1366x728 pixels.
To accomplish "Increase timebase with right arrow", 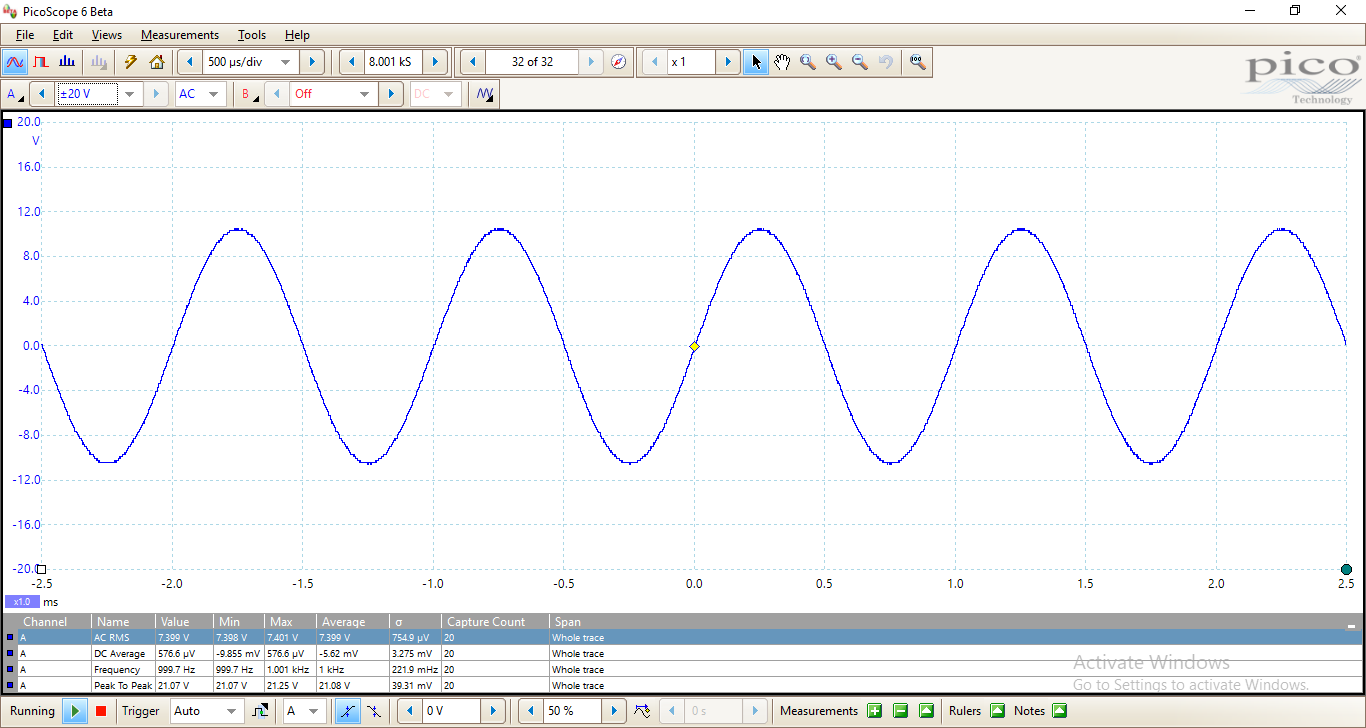I will (x=312, y=62).
